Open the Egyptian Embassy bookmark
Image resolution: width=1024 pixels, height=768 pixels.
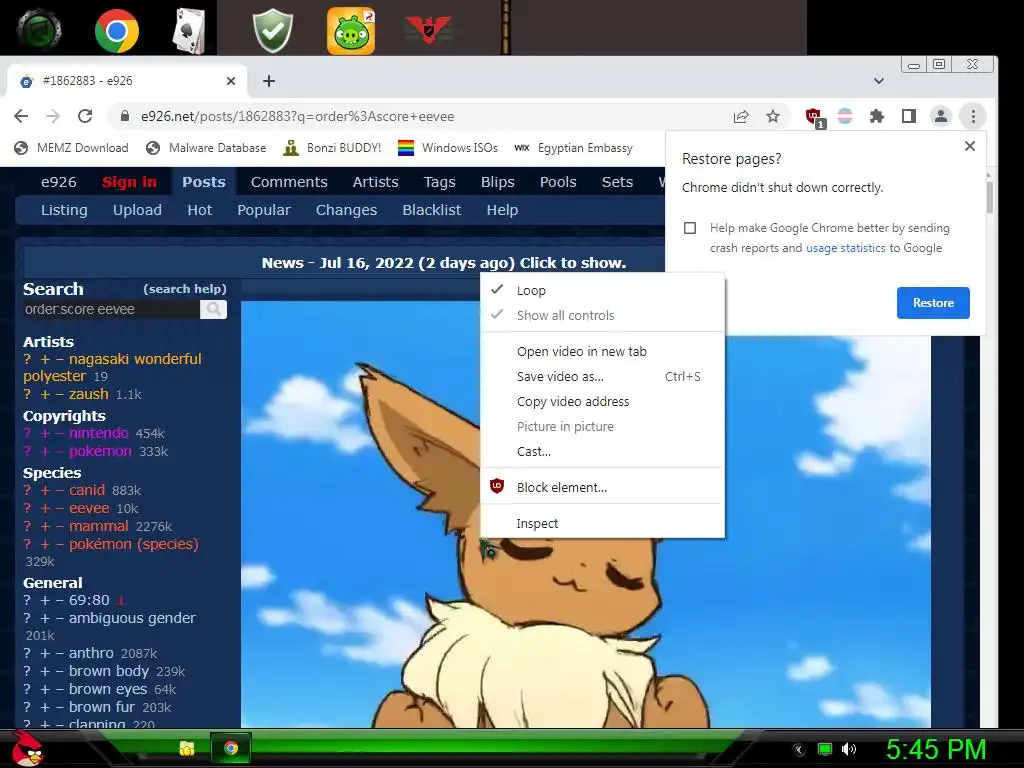573,148
